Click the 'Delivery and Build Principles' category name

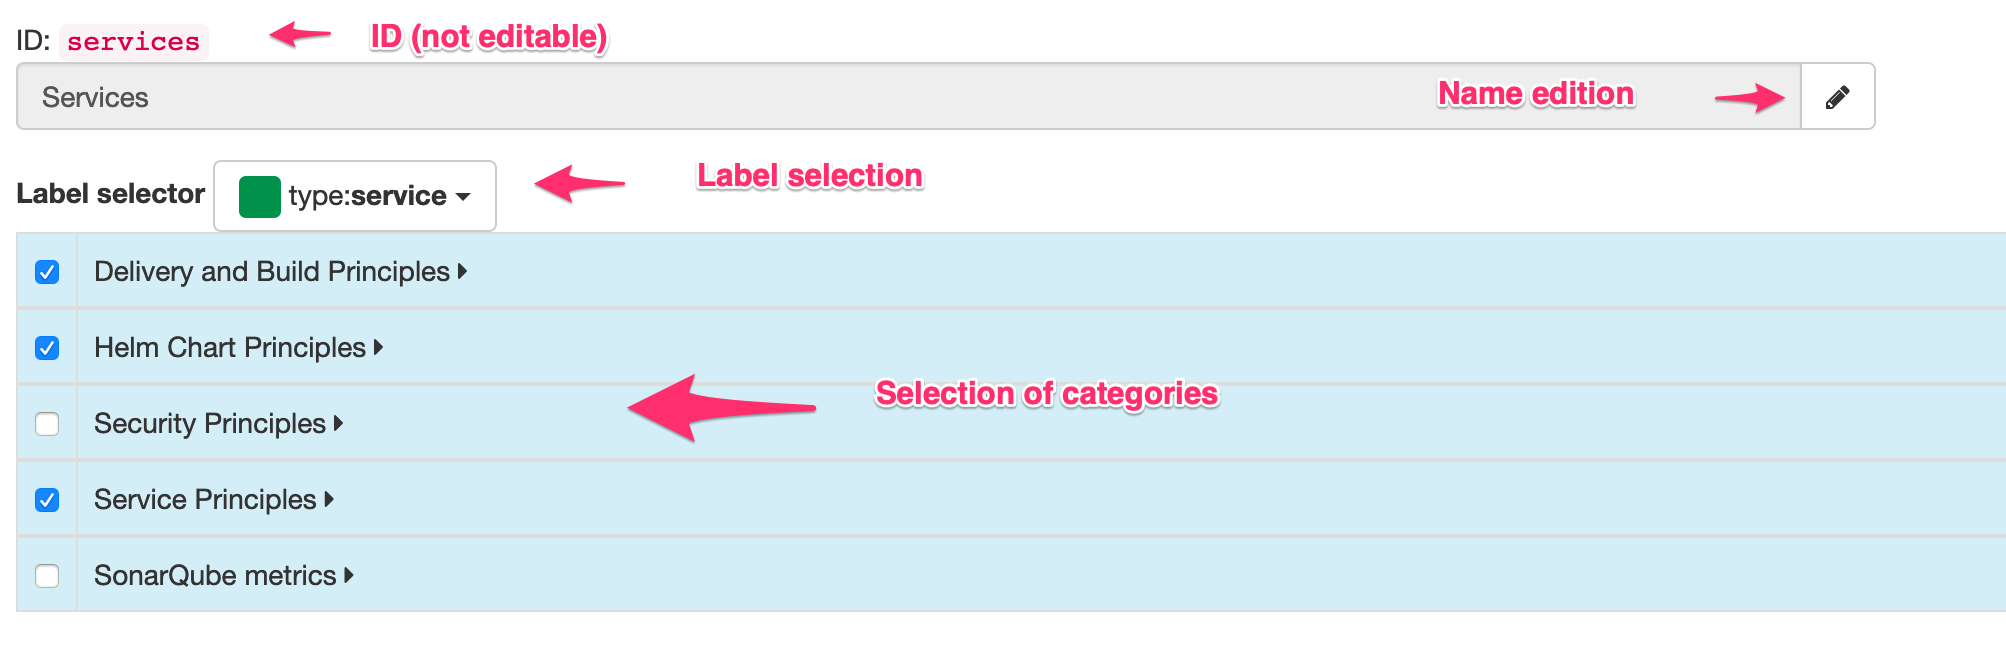[271, 272]
